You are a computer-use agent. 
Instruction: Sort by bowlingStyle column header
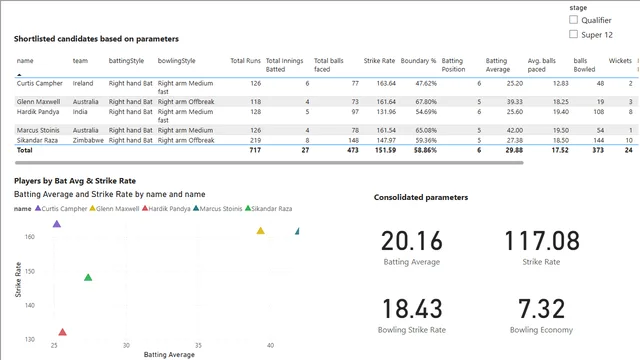[176, 61]
